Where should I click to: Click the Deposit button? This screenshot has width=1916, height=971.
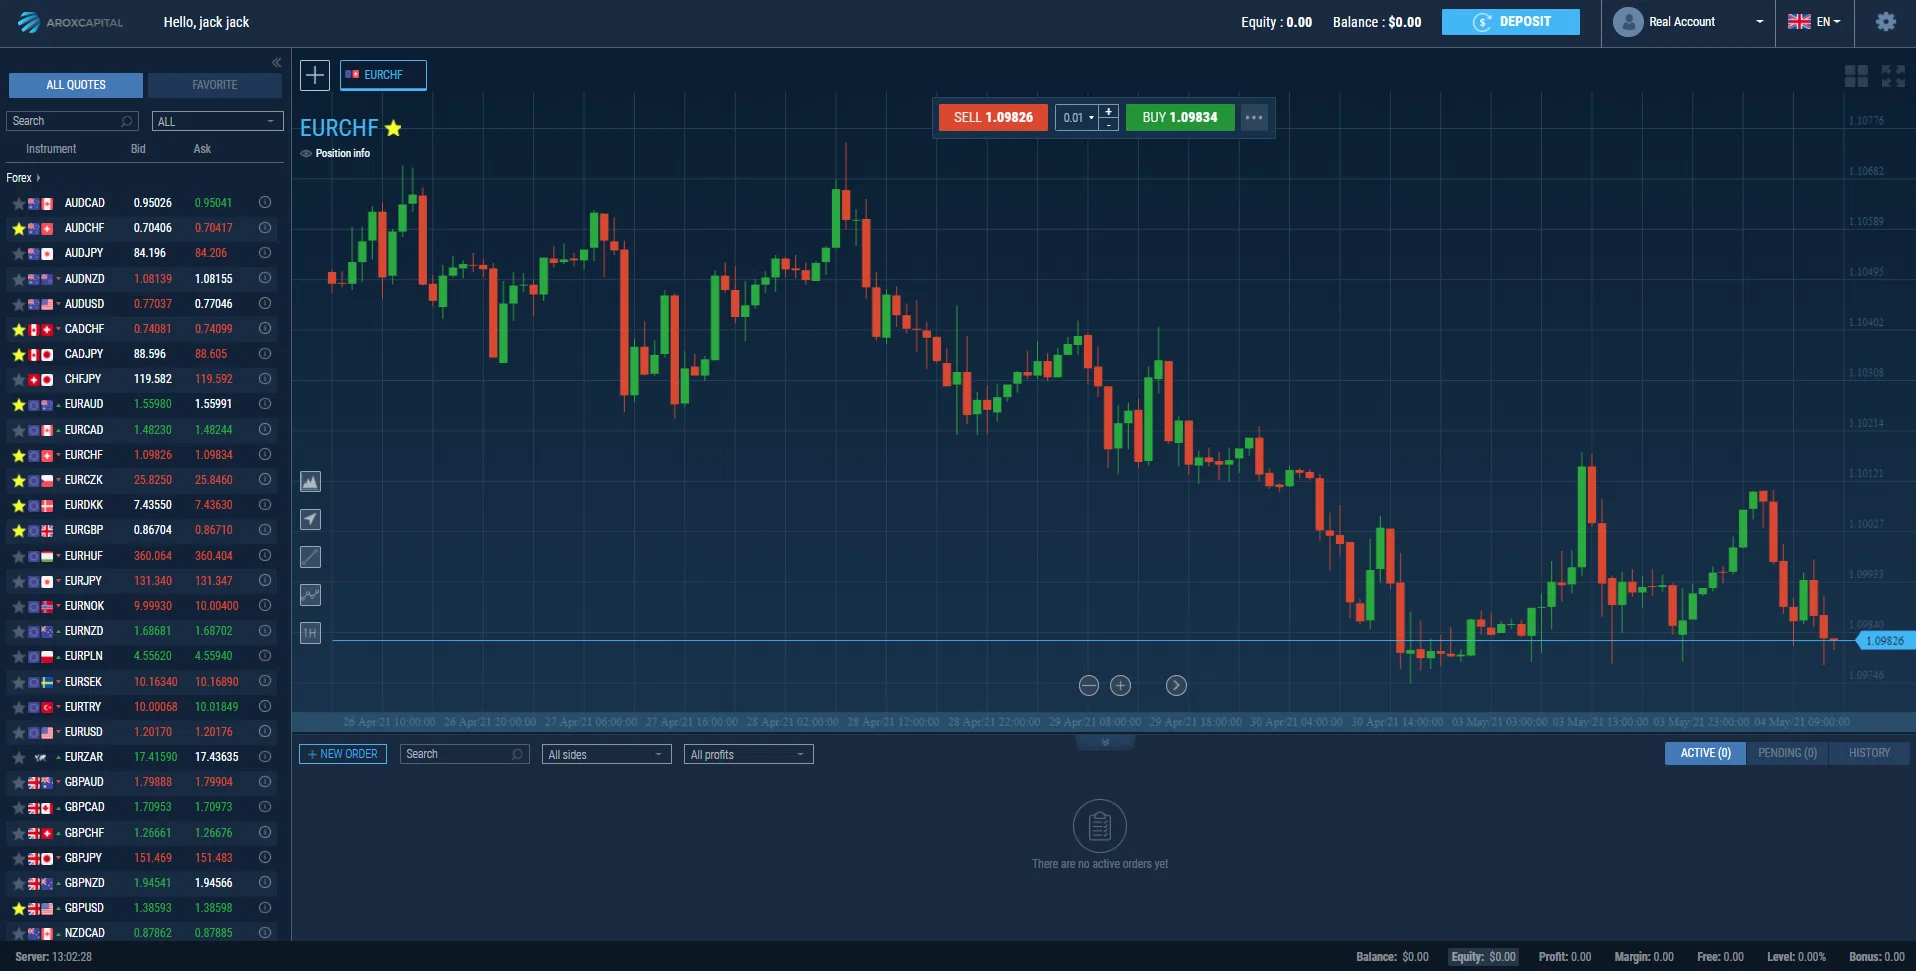click(x=1511, y=22)
